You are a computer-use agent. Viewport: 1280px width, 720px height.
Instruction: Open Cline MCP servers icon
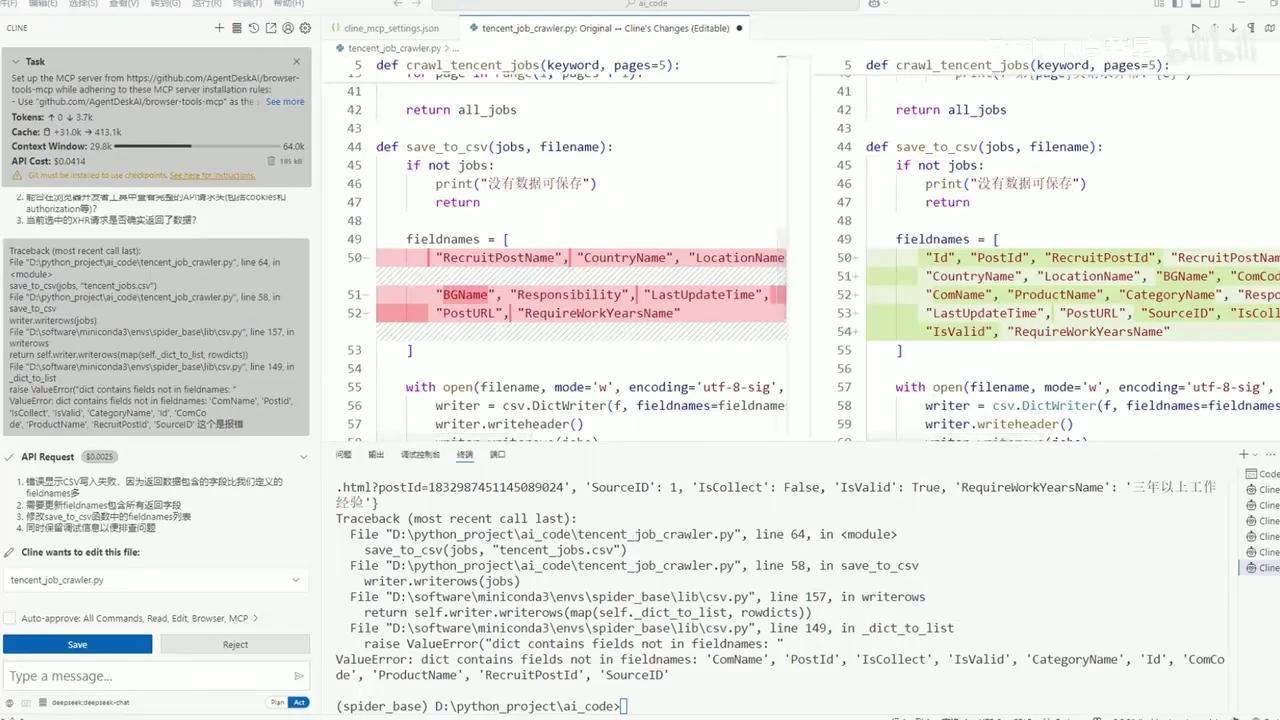[x=237, y=28]
